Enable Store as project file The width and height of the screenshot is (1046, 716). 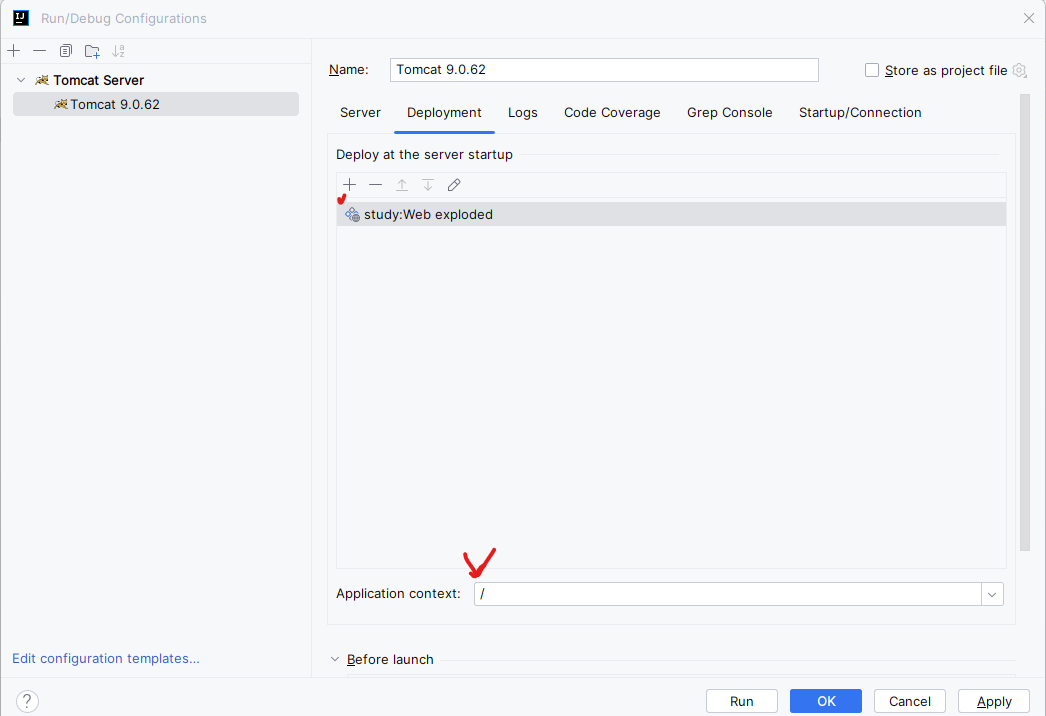pyautogui.click(x=872, y=70)
